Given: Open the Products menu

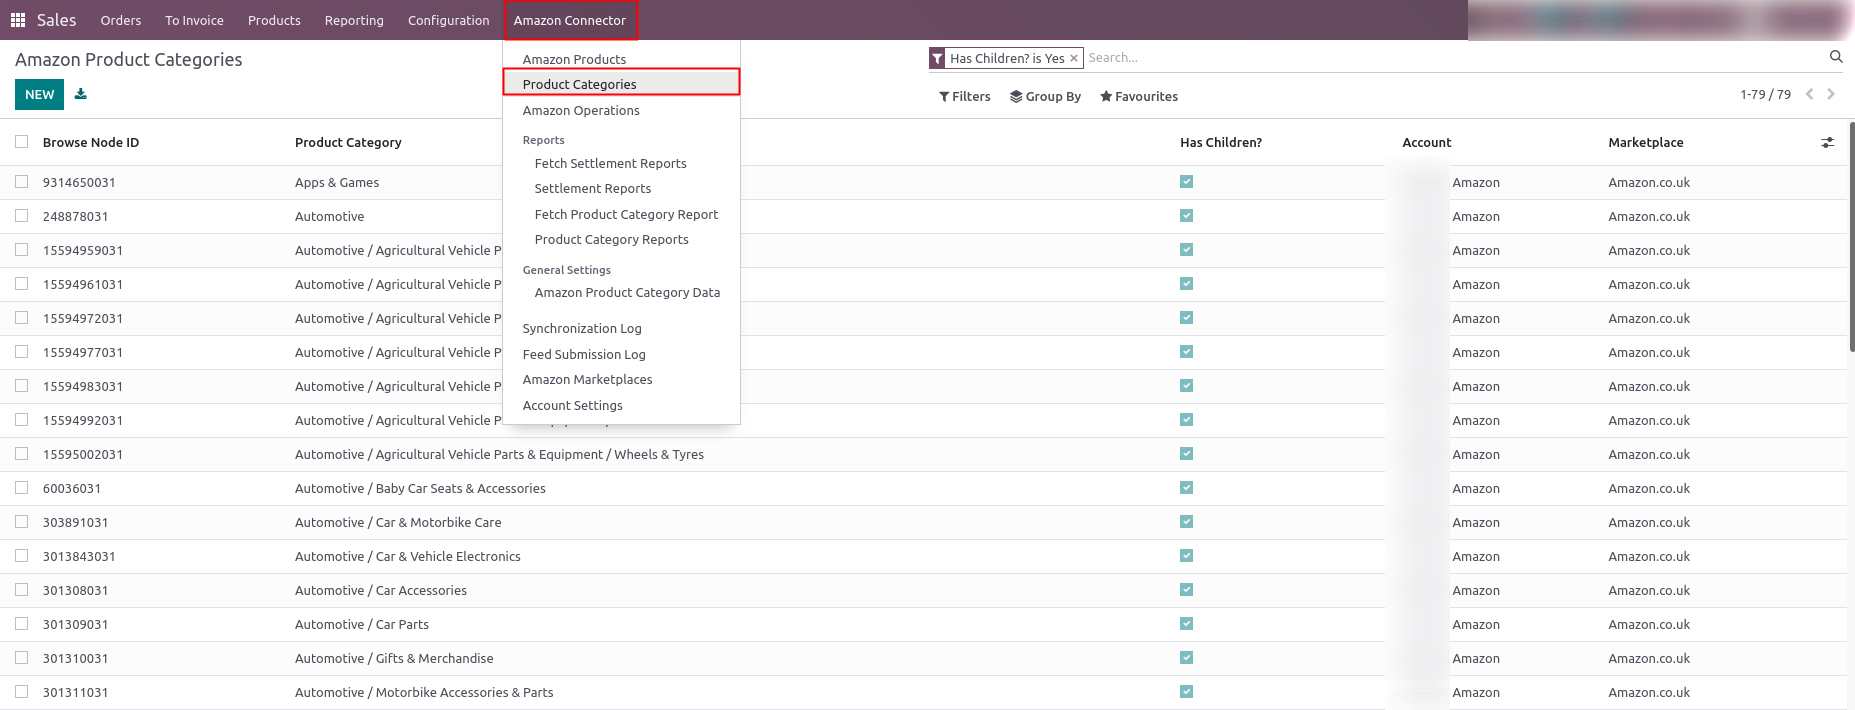Looking at the screenshot, I should [x=274, y=20].
